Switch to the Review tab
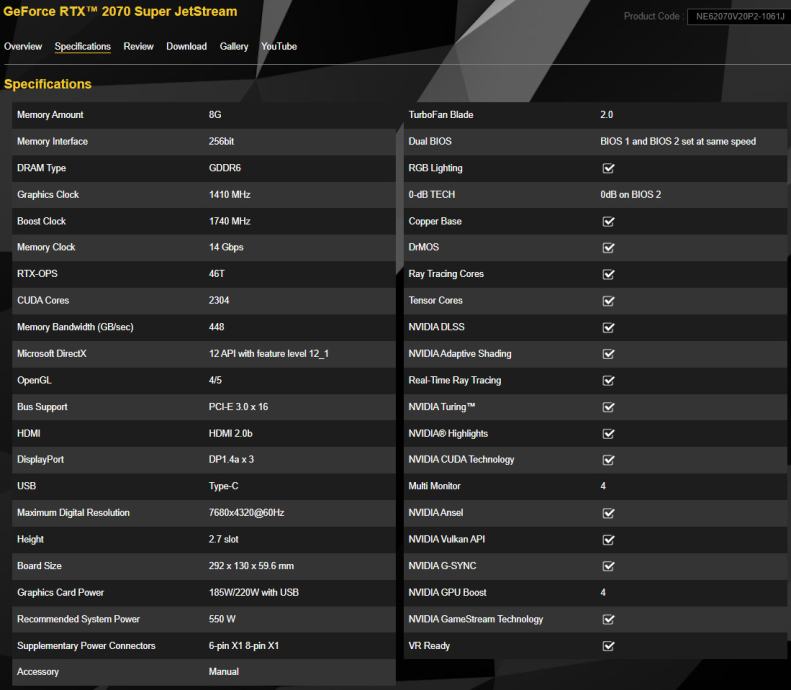791x690 pixels. coord(138,46)
